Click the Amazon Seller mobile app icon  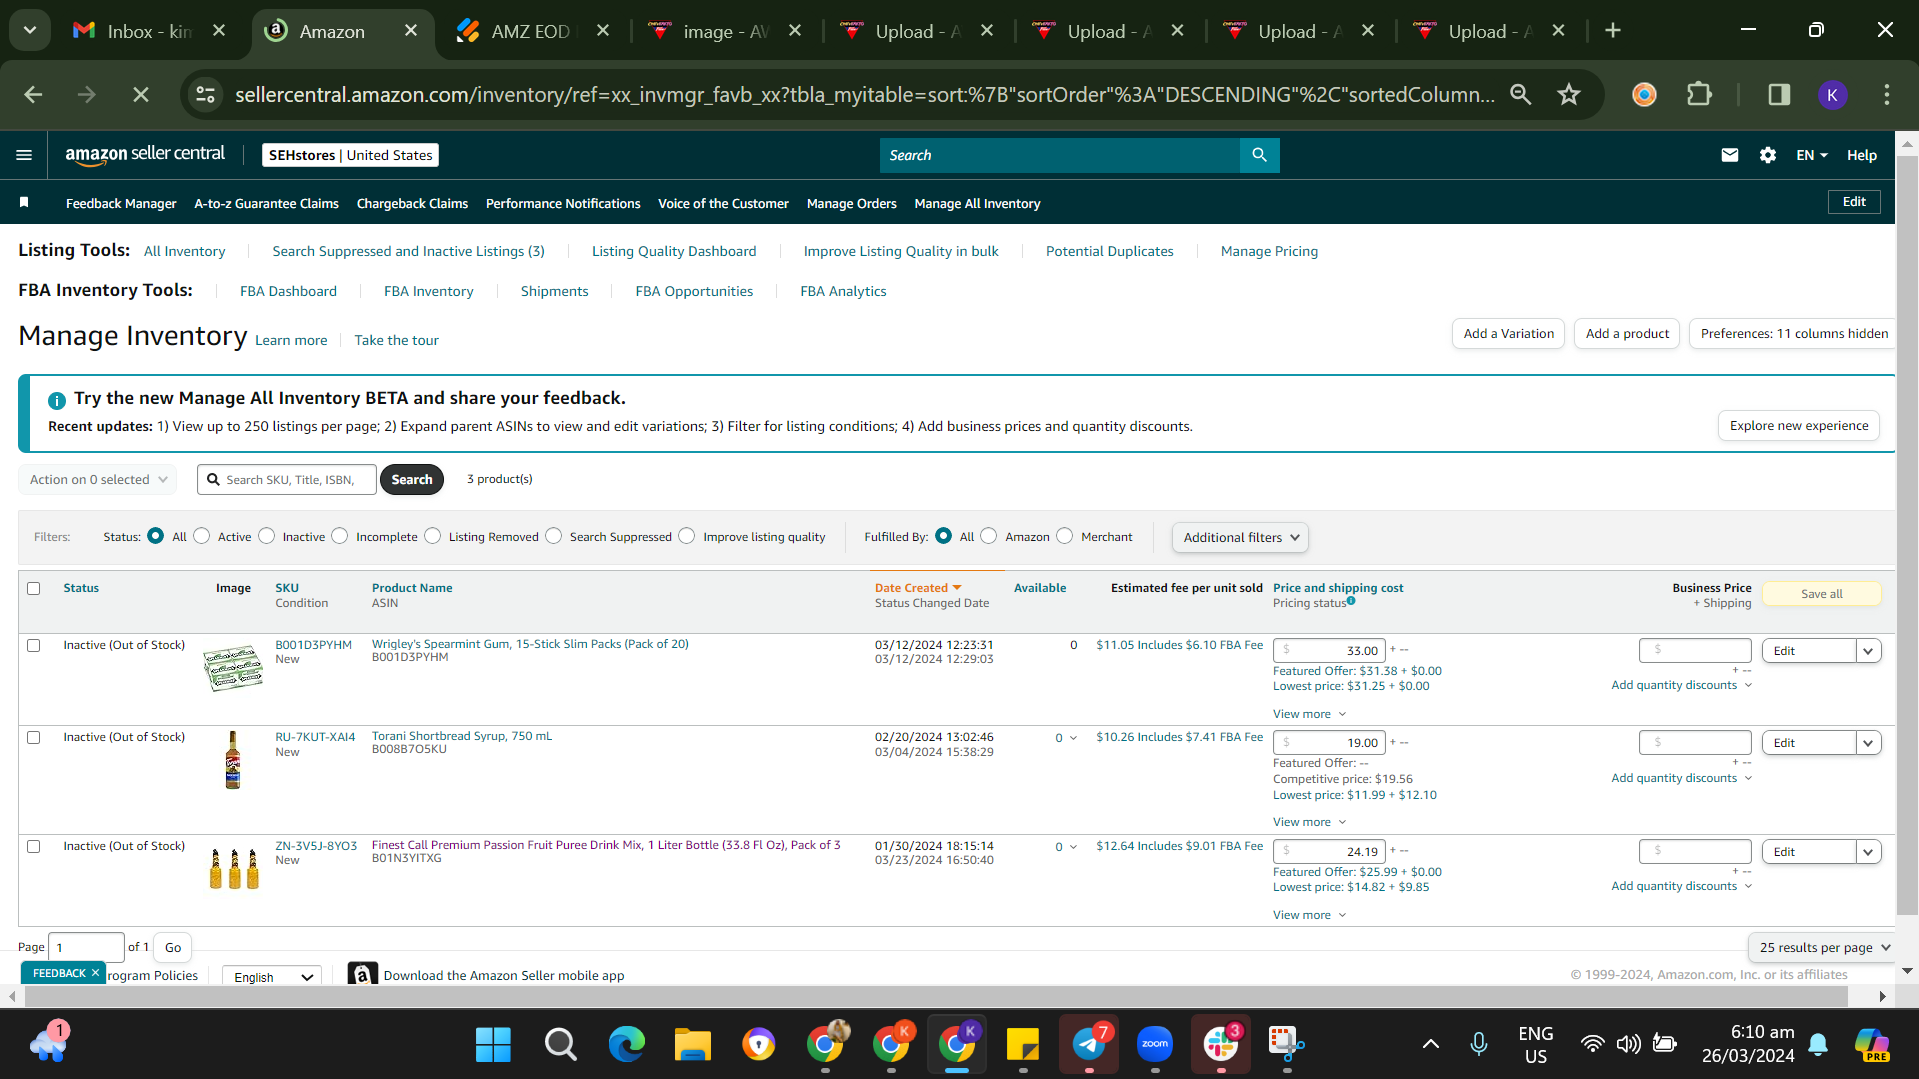(x=362, y=974)
